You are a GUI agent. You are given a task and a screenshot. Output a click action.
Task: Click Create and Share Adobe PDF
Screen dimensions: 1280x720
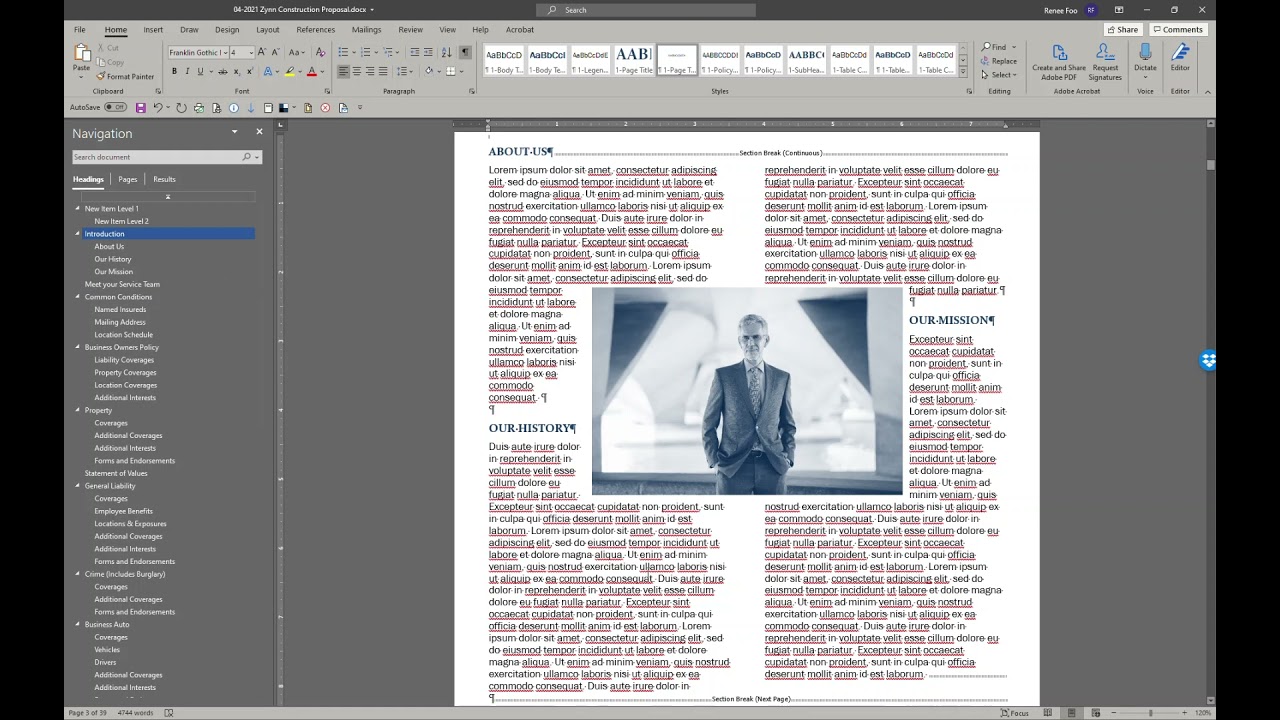tap(1059, 60)
